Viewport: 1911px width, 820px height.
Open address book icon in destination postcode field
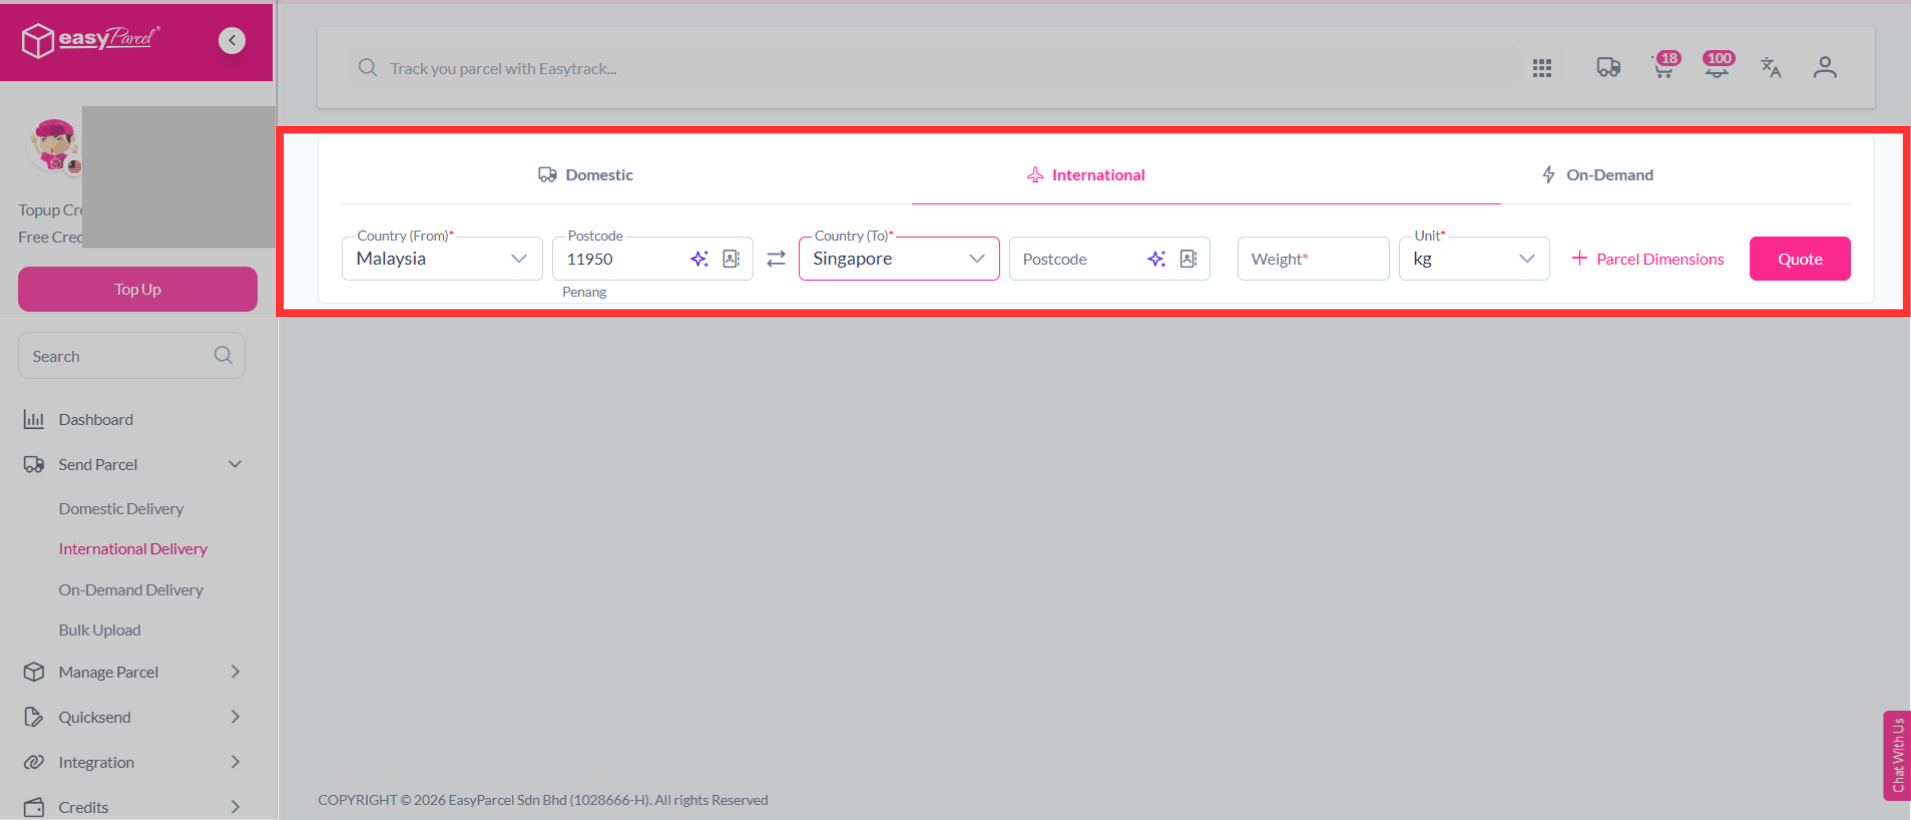coord(1188,259)
